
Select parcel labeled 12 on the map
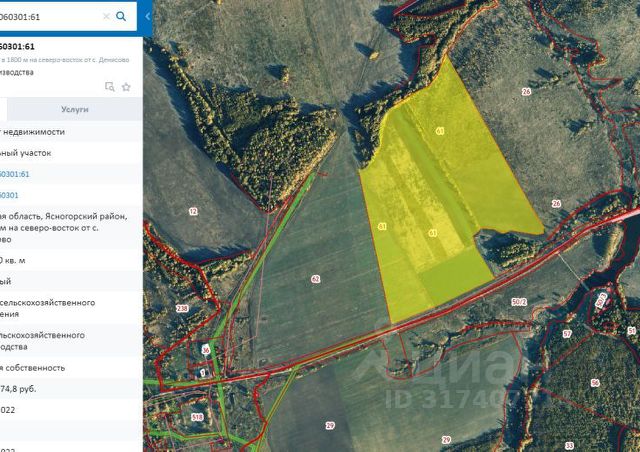click(x=193, y=211)
